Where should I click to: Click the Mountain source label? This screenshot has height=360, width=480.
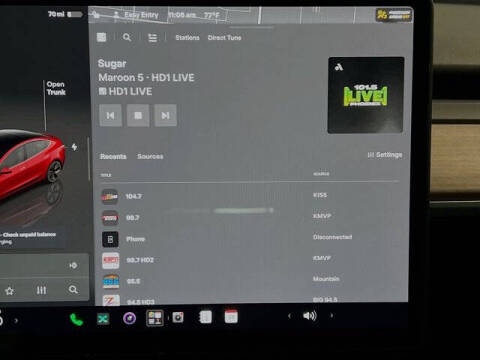[x=326, y=279]
